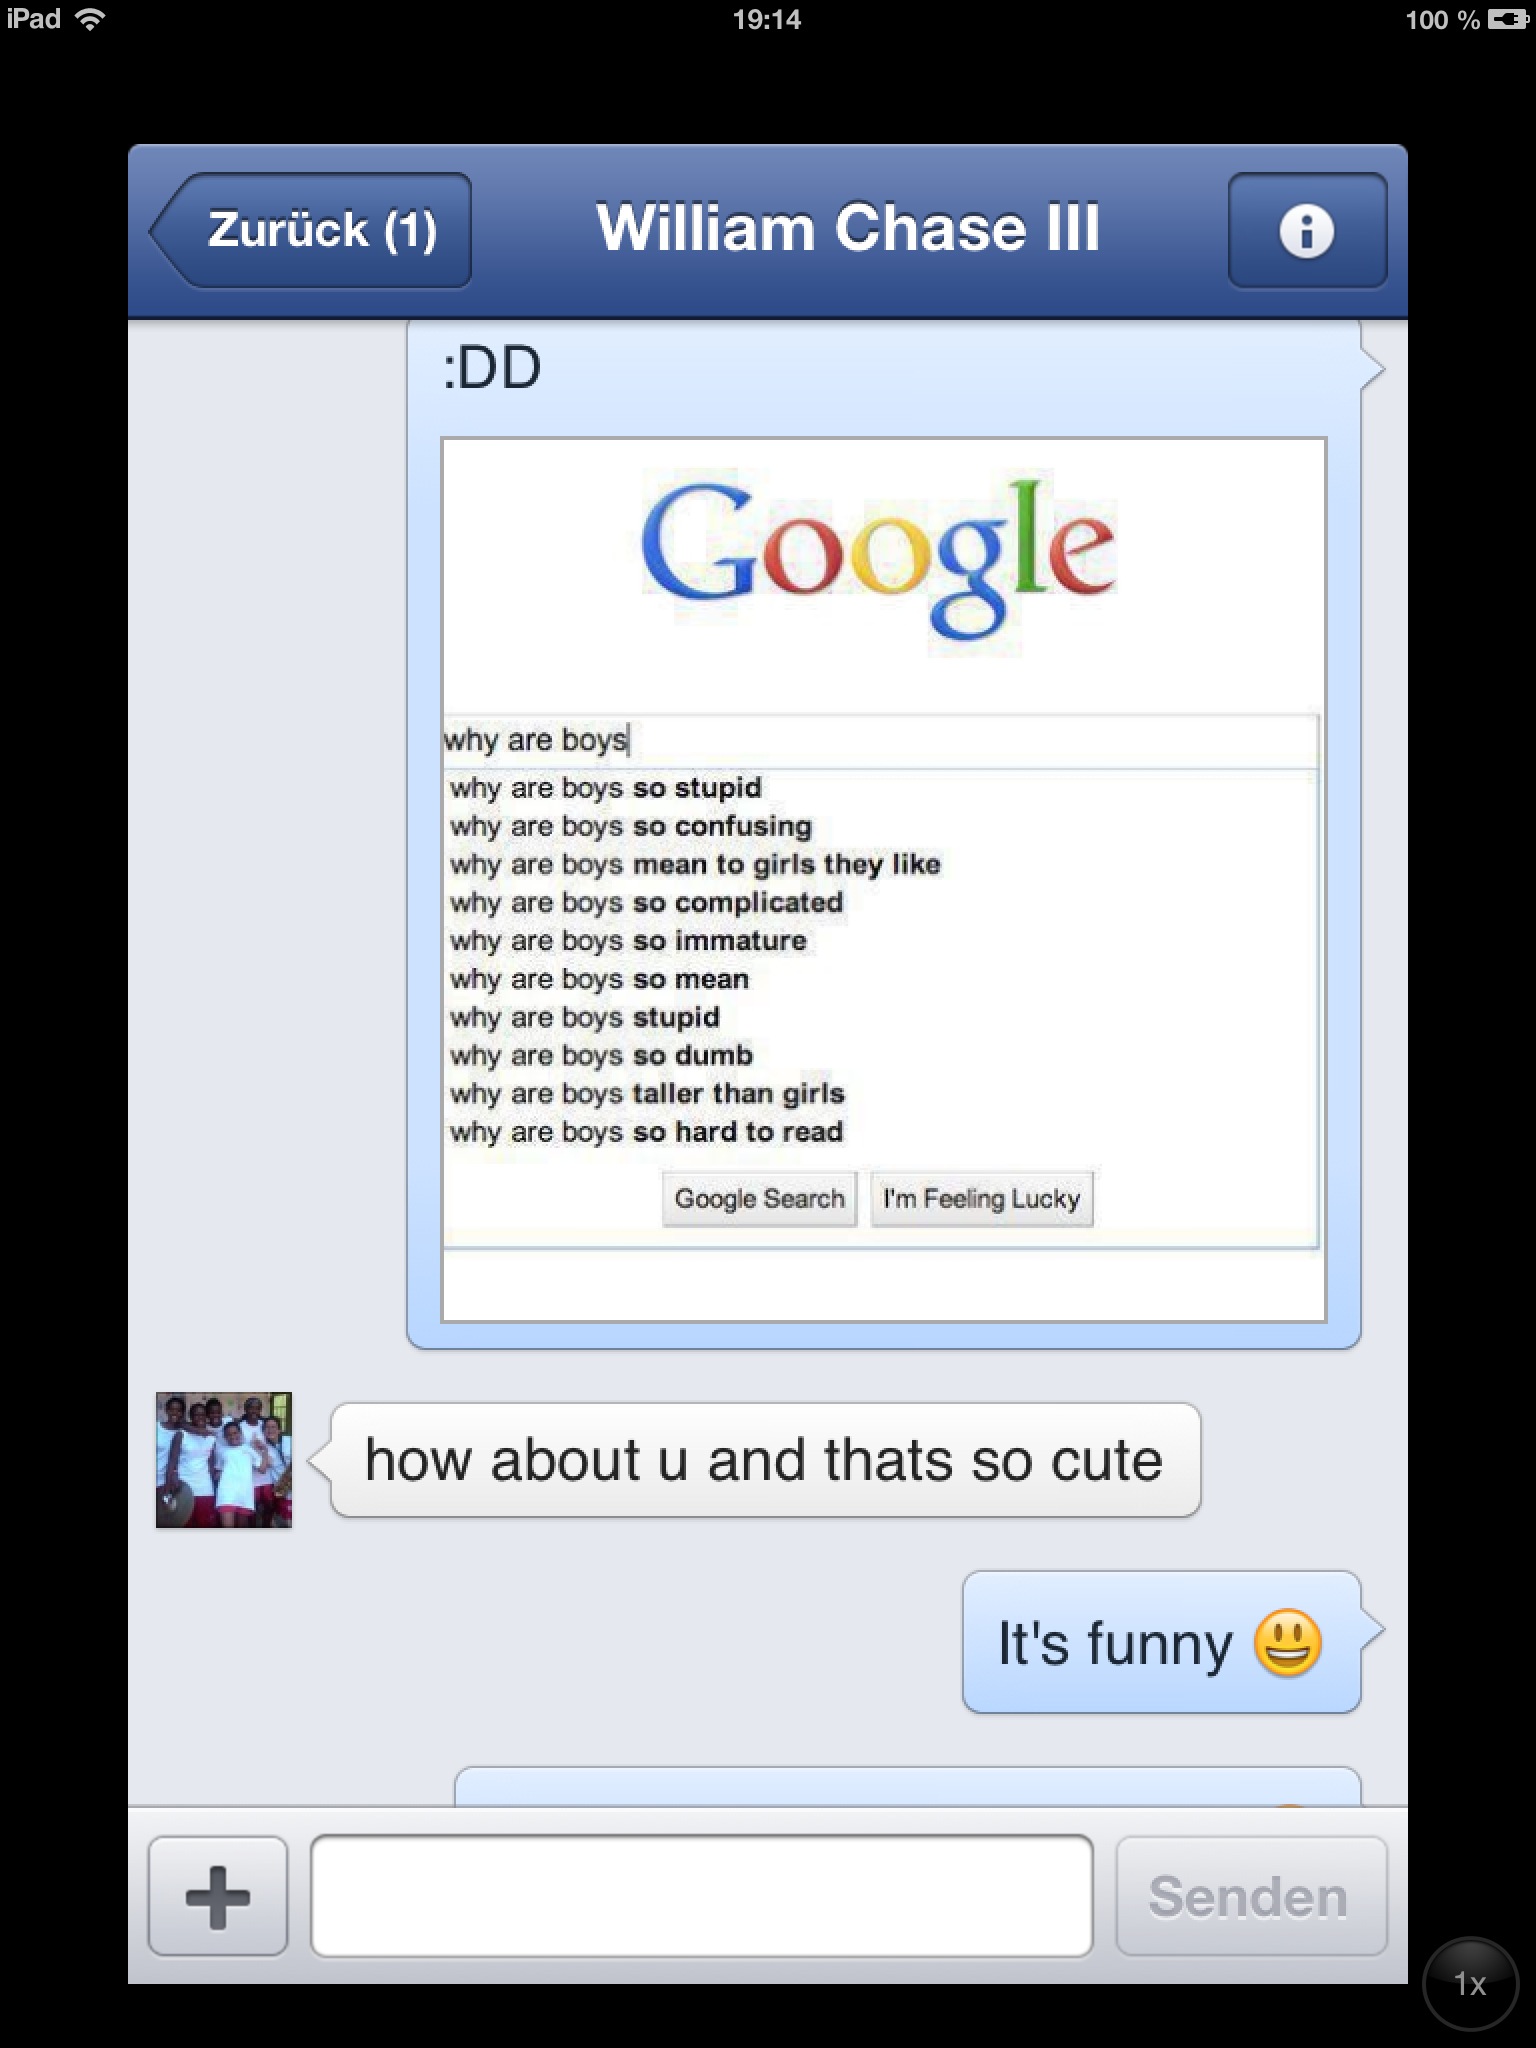Open the sender's profile picture thumbnail
Viewport: 1536px width, 2048px height.
(224, 1460)
